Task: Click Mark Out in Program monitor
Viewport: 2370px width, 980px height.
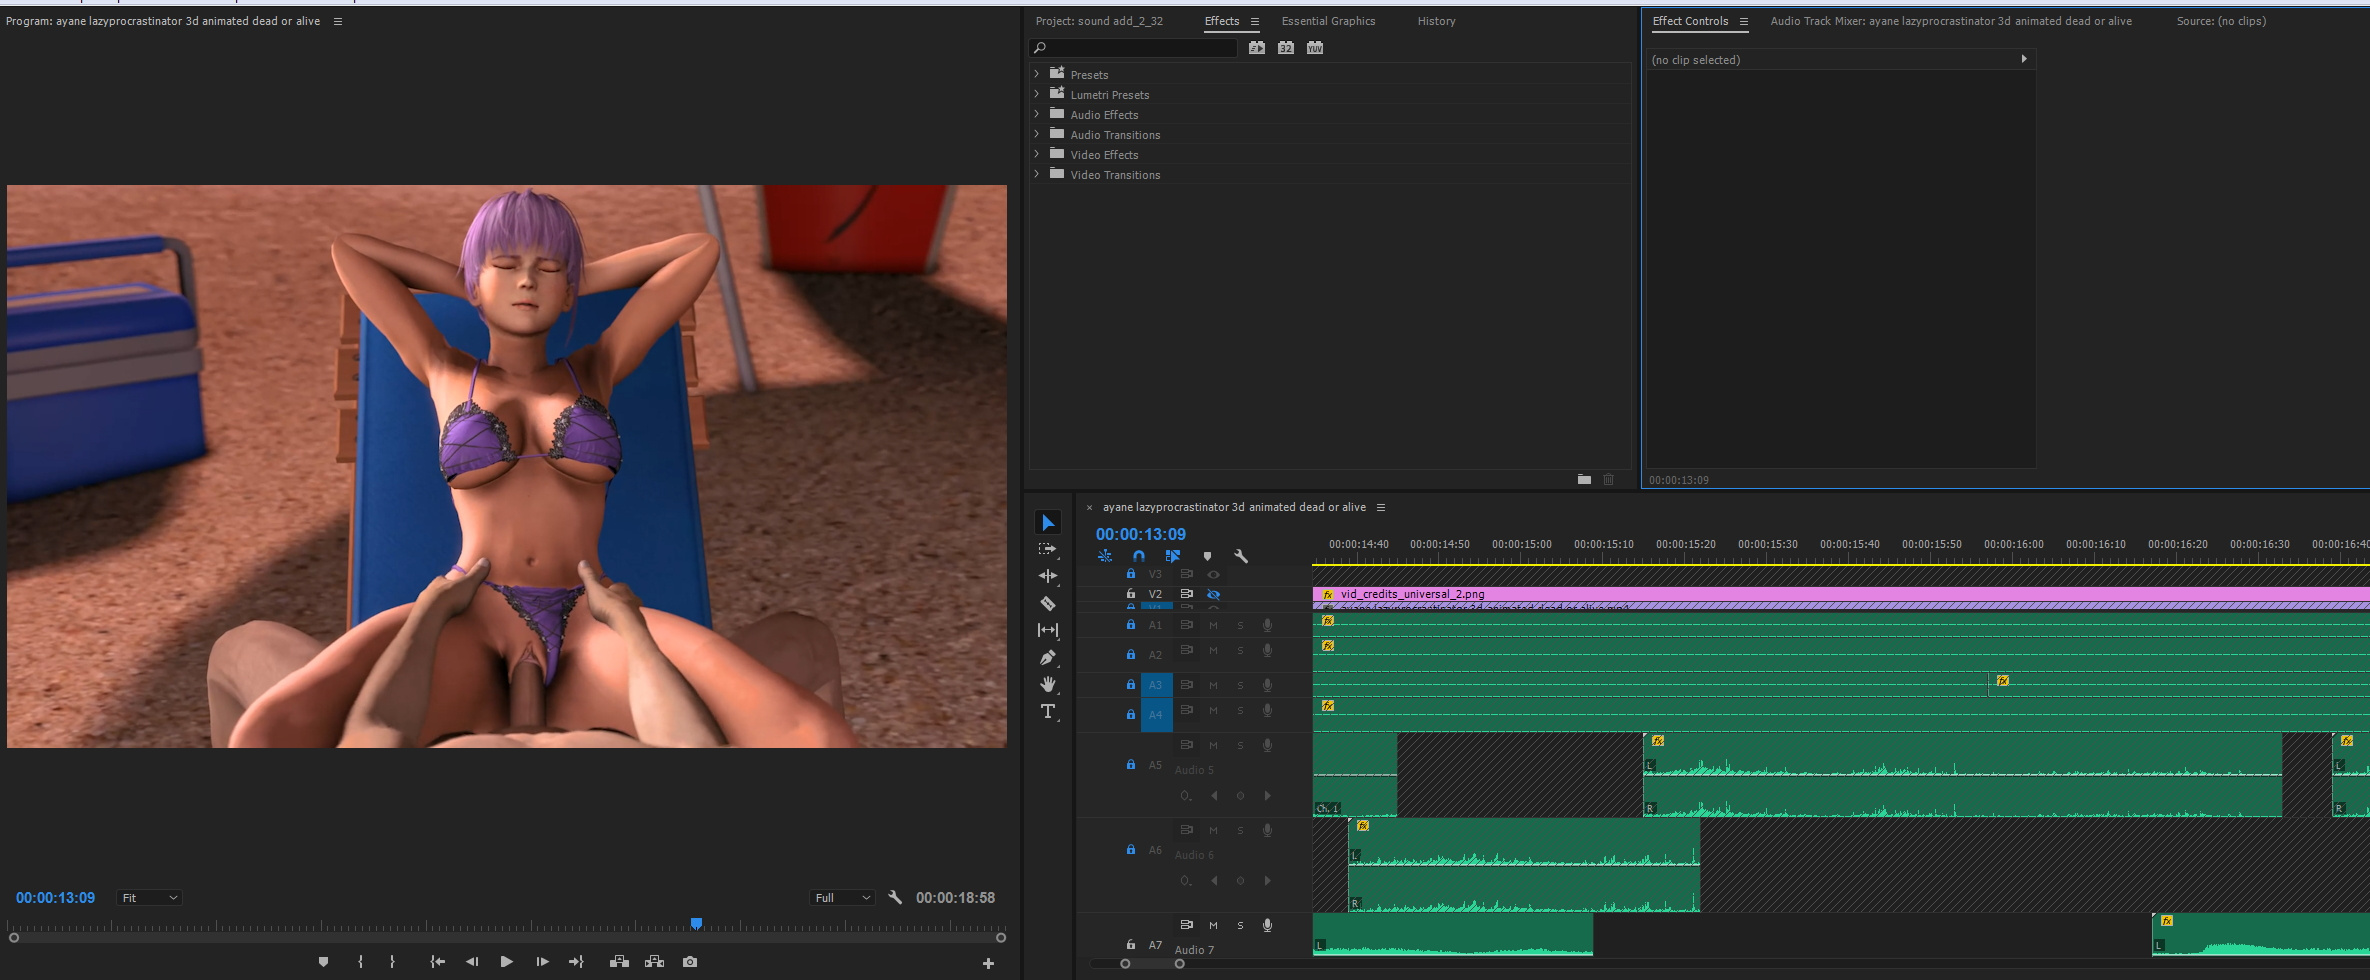Action: (x=392, y=962)
